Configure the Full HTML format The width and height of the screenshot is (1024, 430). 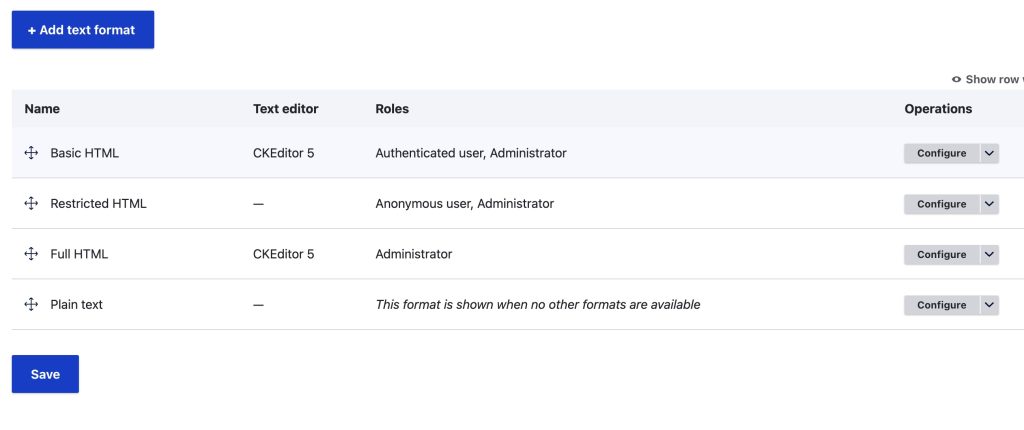(941, 254)
